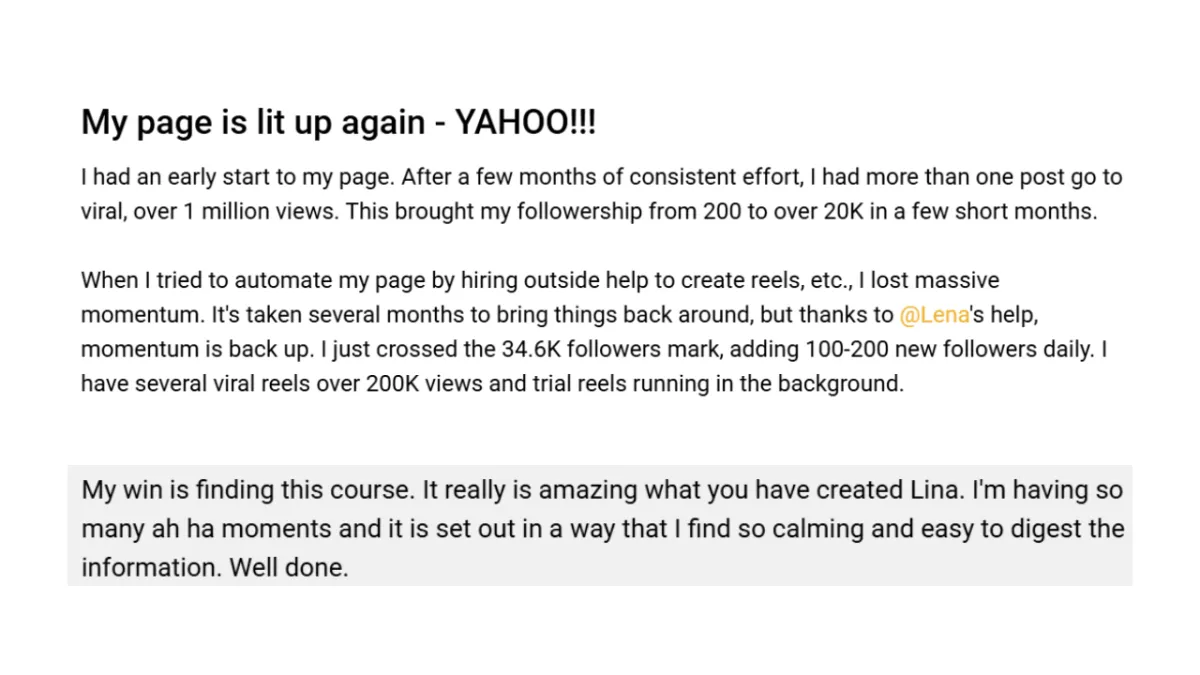Click the paragraph starting "I had an early start"
This screenshot has width=1200, height=675.
click(x=600, y=196)
